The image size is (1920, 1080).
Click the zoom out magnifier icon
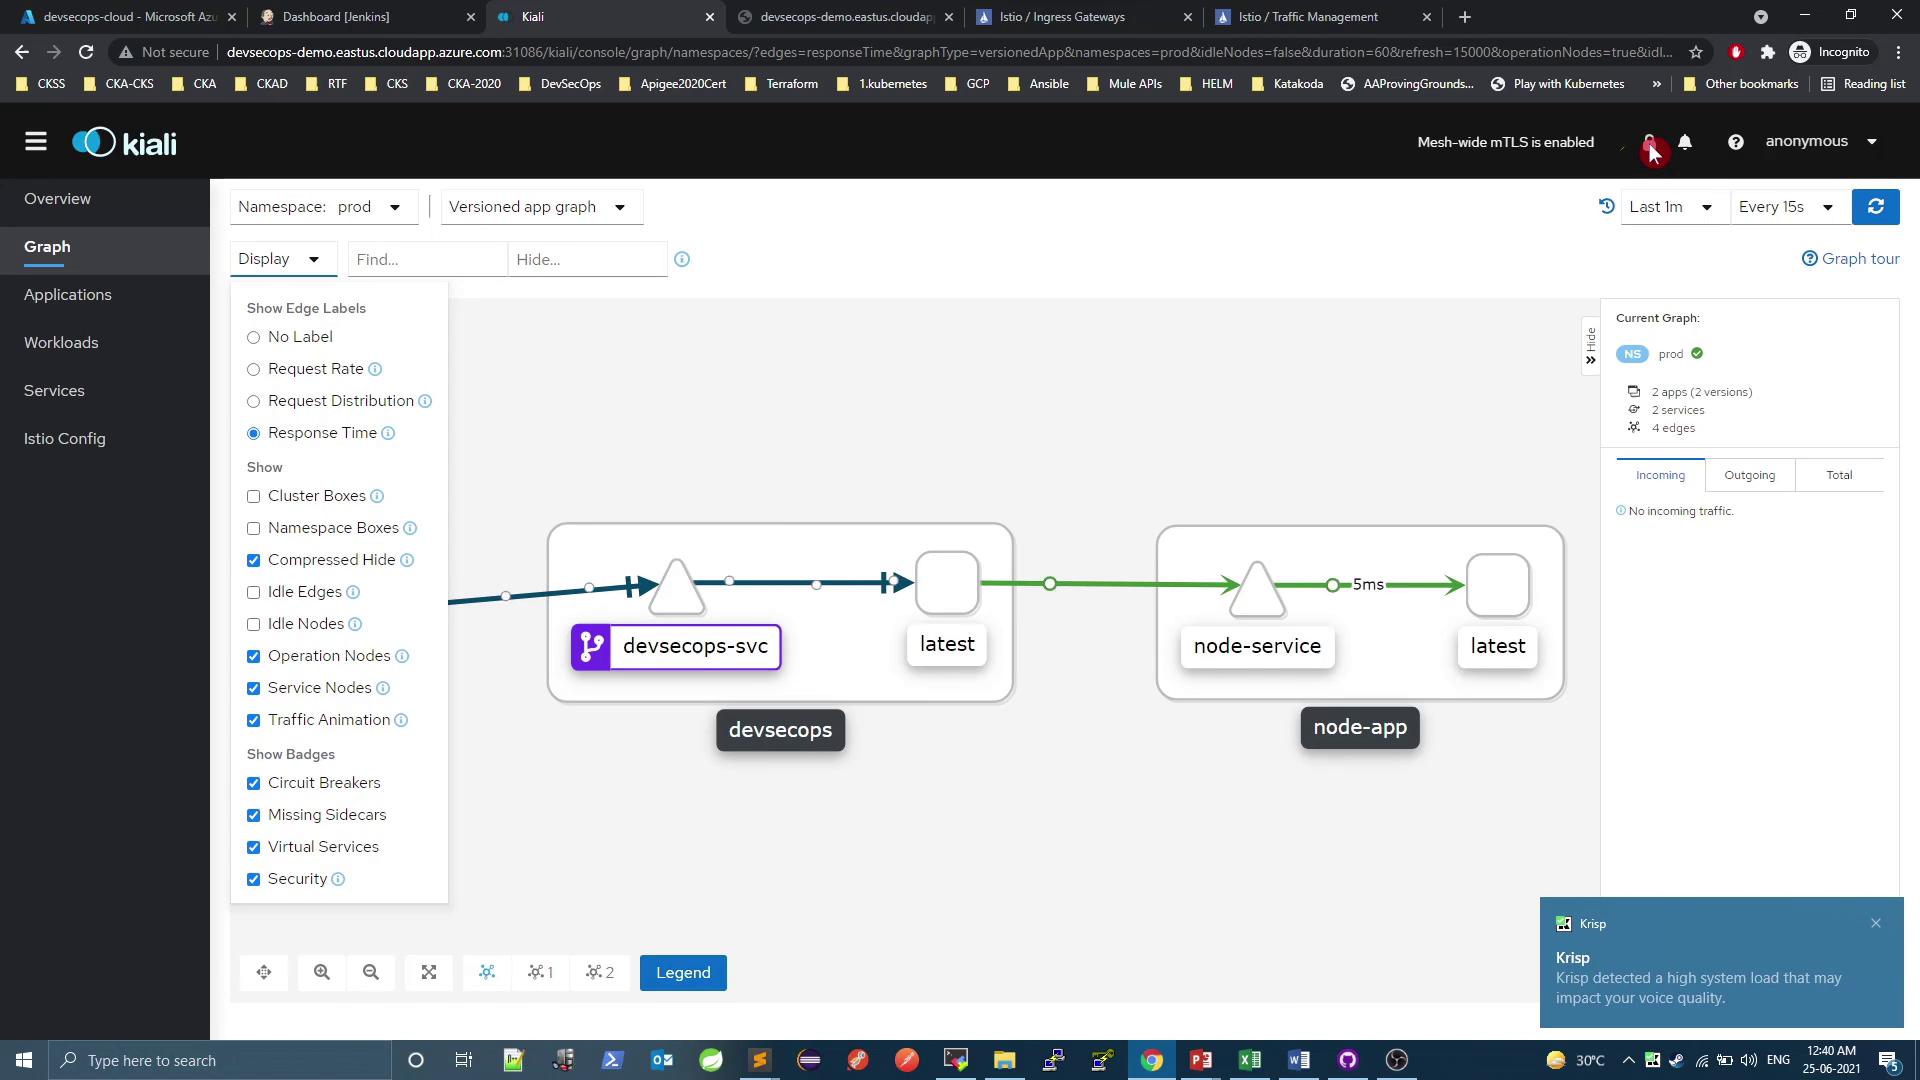(x=371, y=972)
